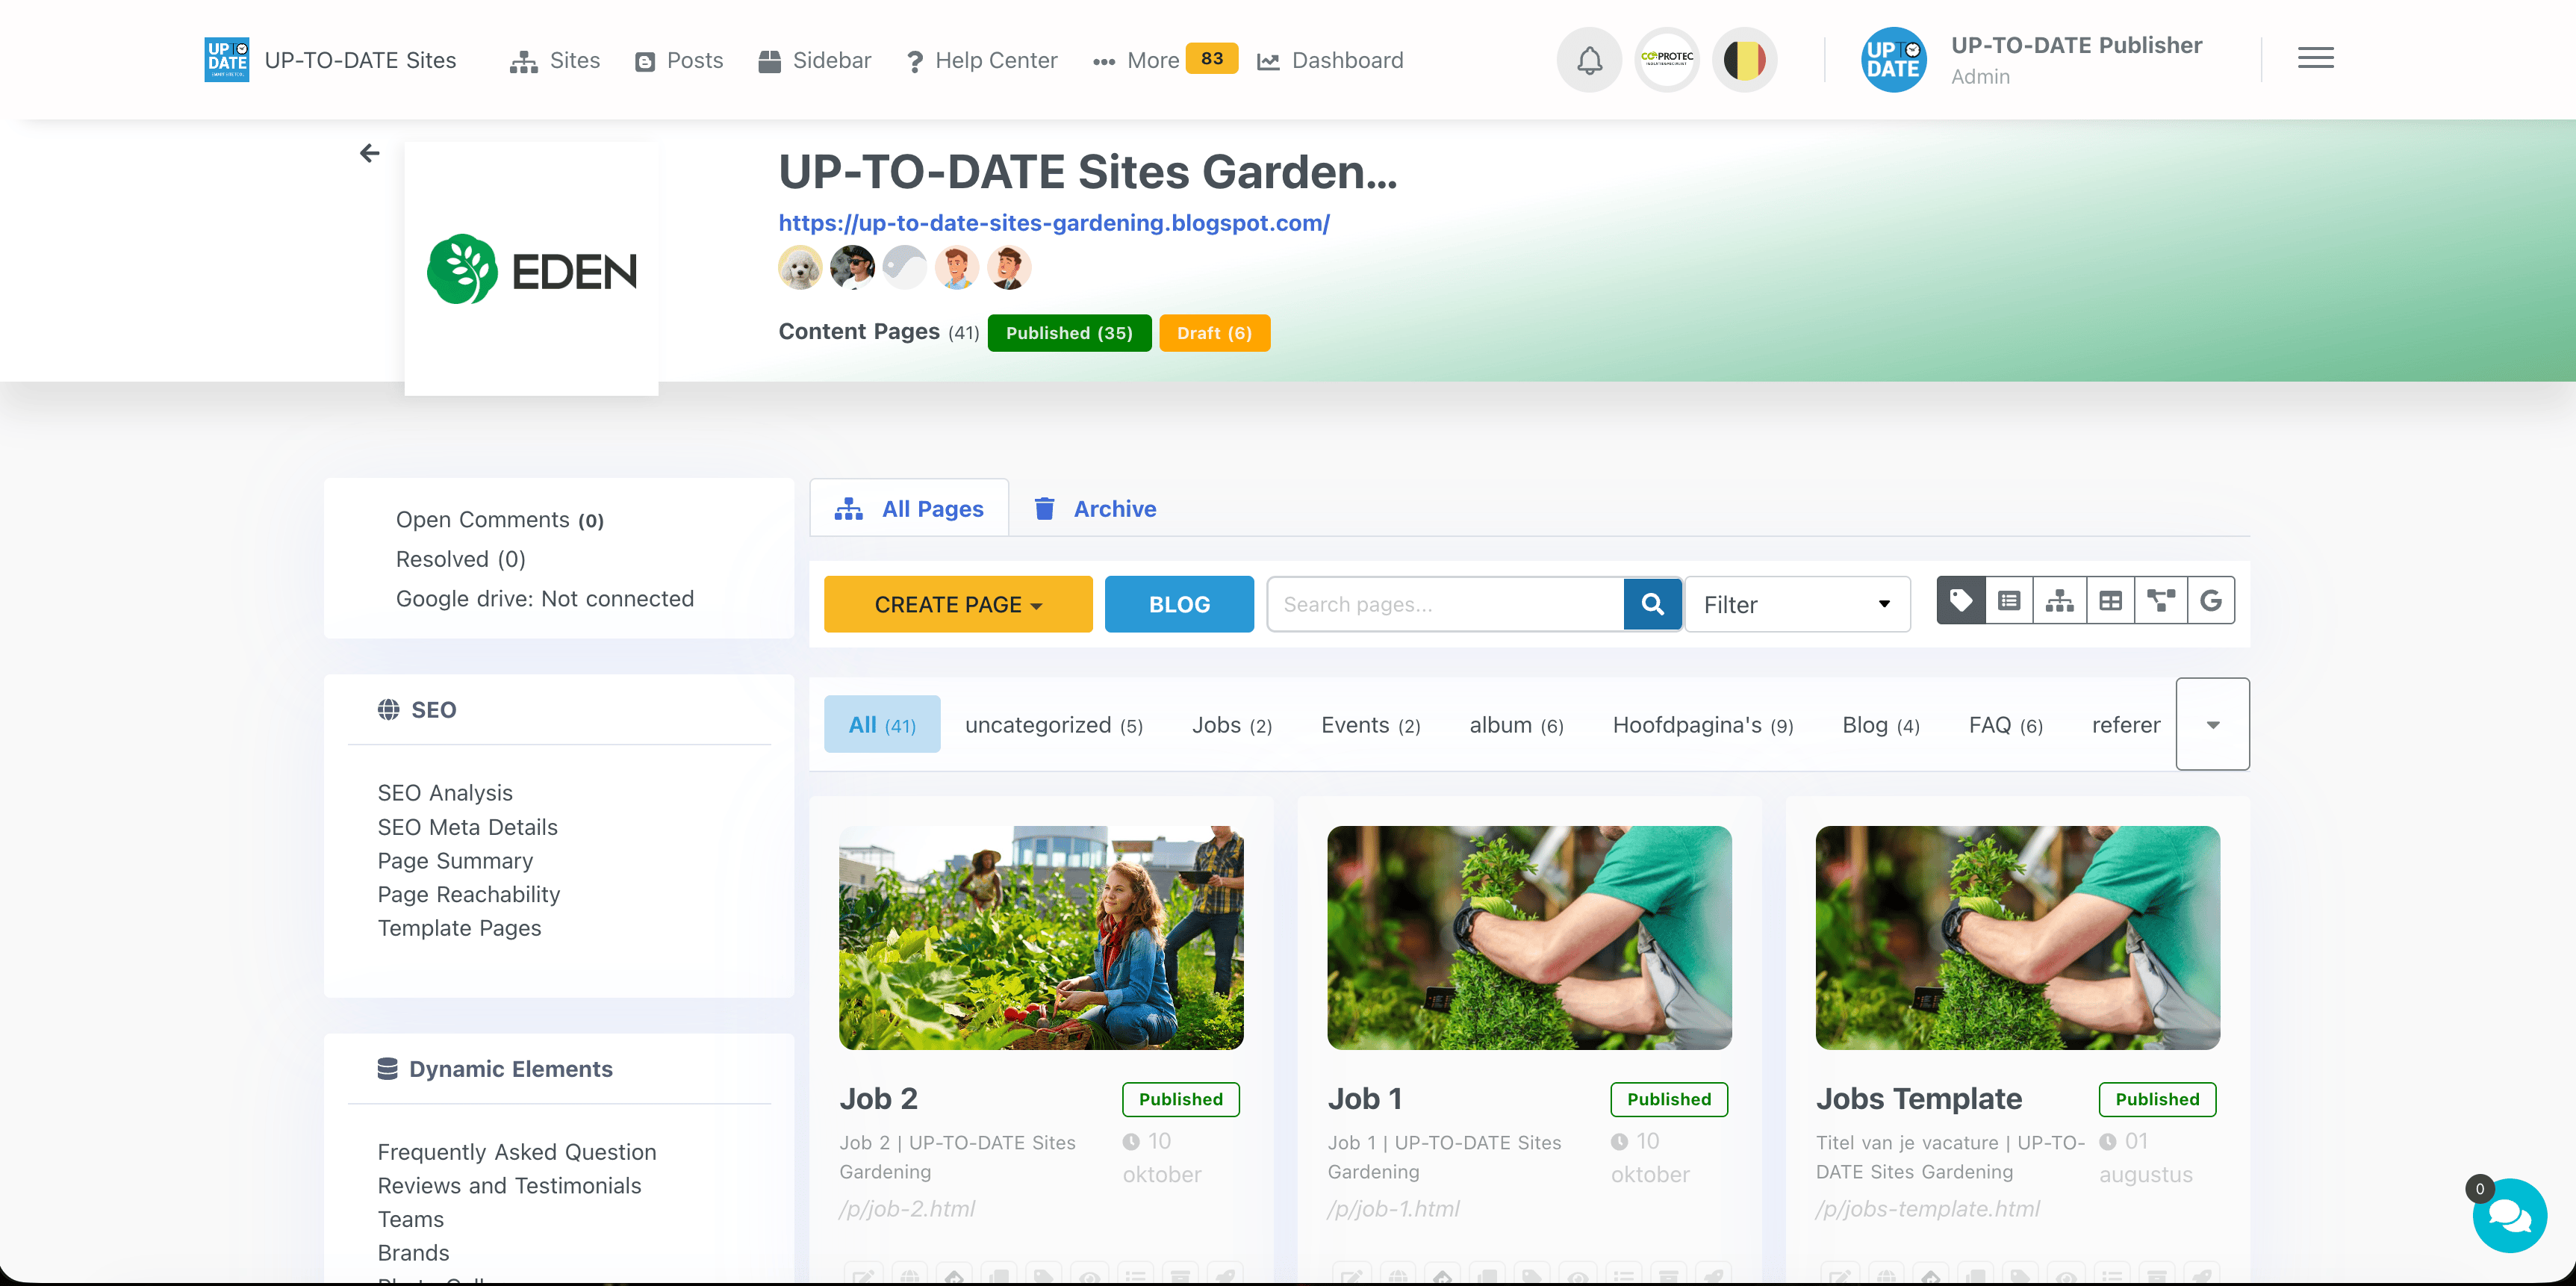
Task: Open SEO Analysis
Action: pos(445,792)
